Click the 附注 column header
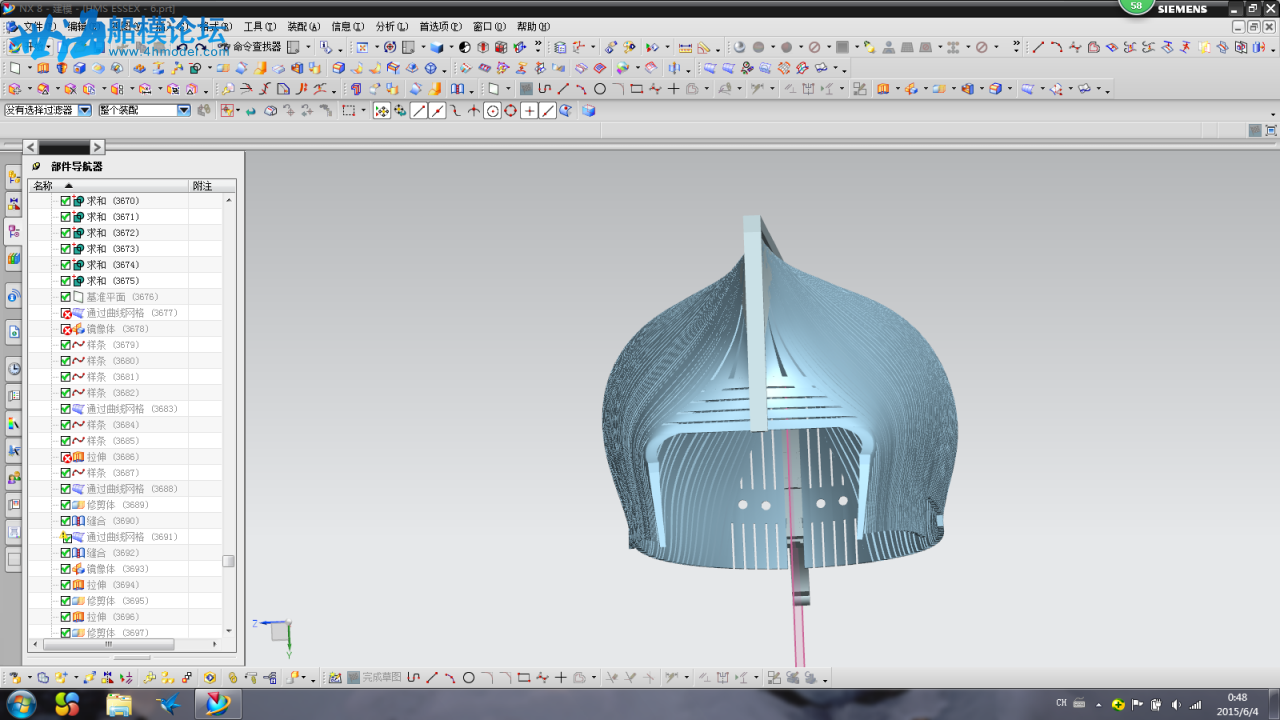 (212, 186)
